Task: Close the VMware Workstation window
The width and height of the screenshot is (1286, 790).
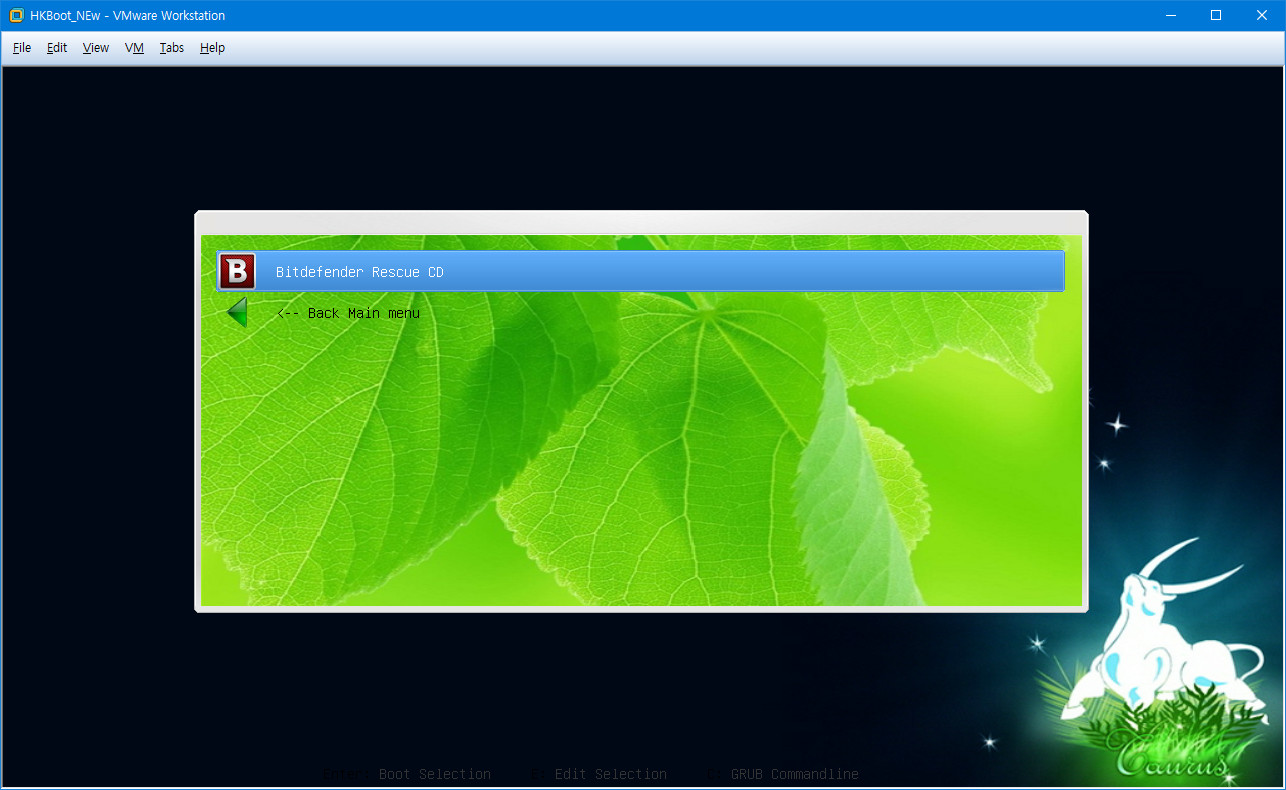Action: 1262,15
